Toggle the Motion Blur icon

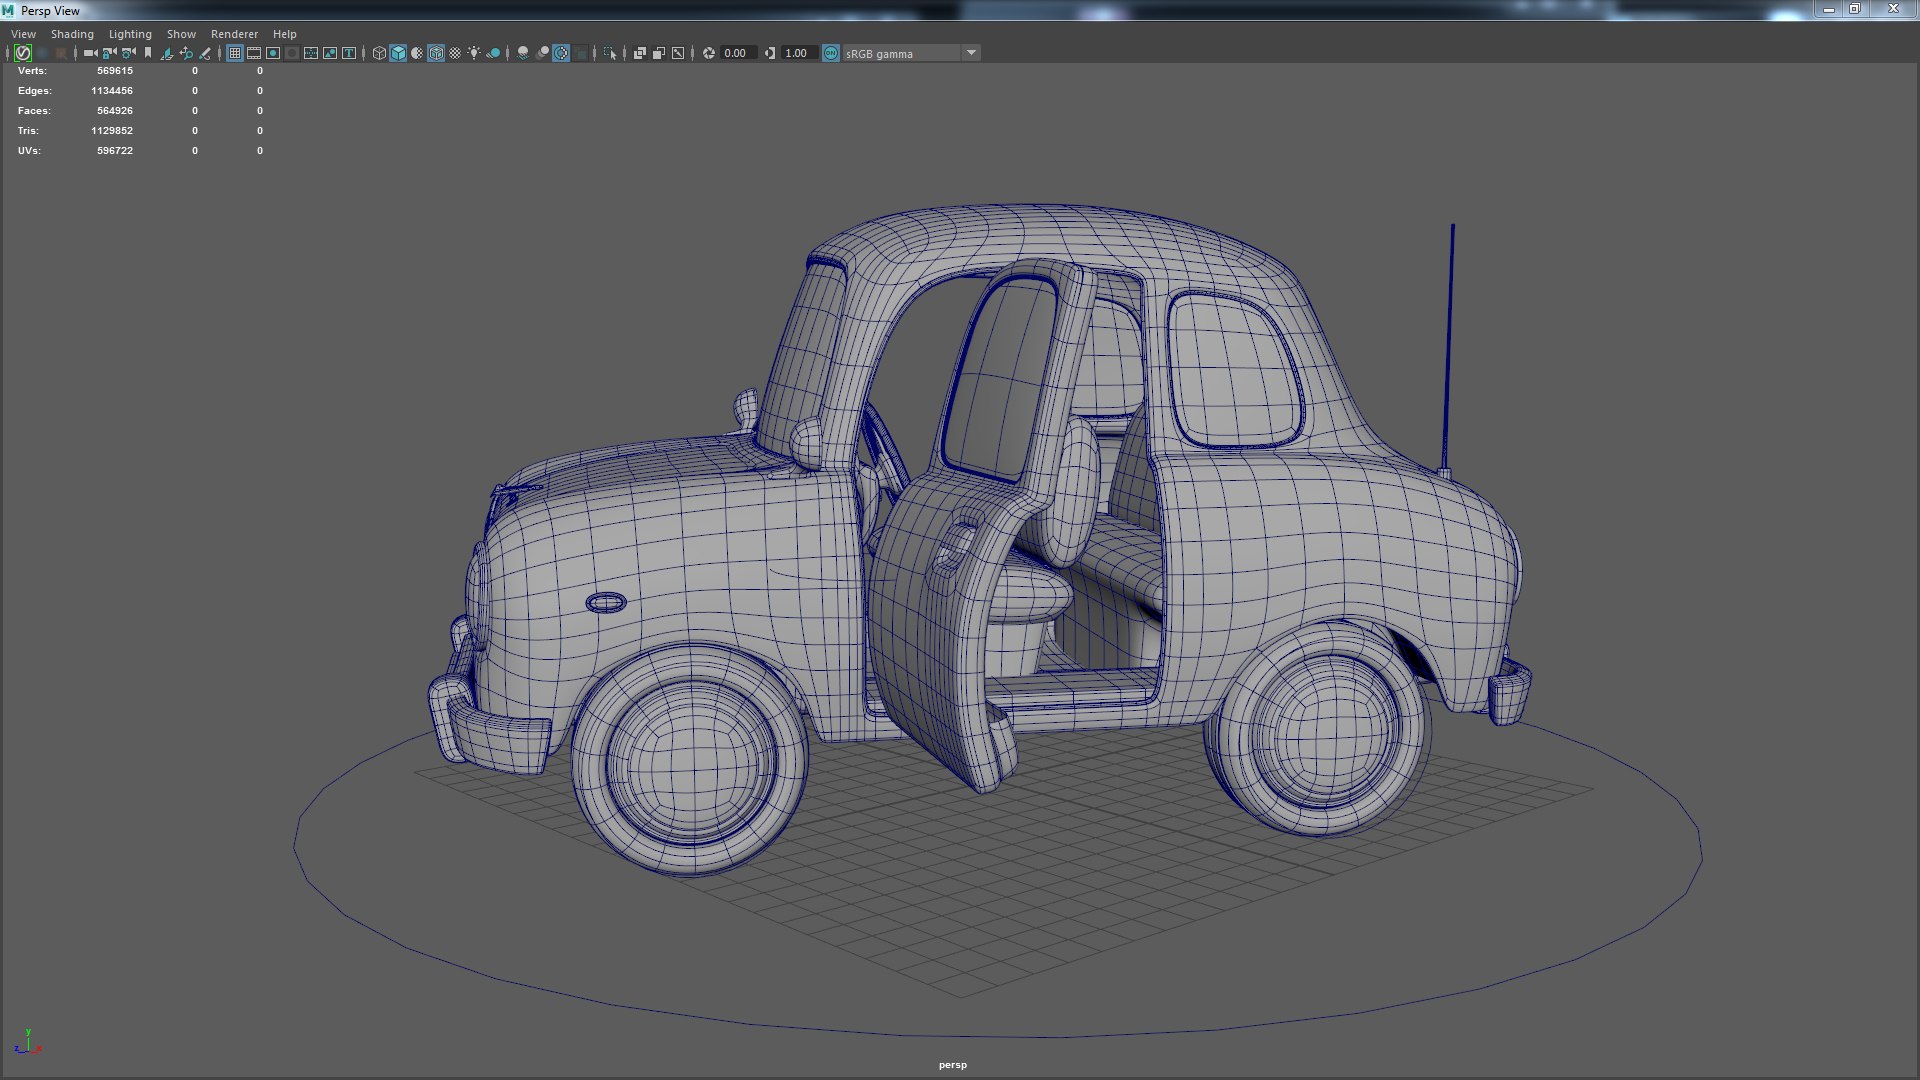[x=542, y=53]
